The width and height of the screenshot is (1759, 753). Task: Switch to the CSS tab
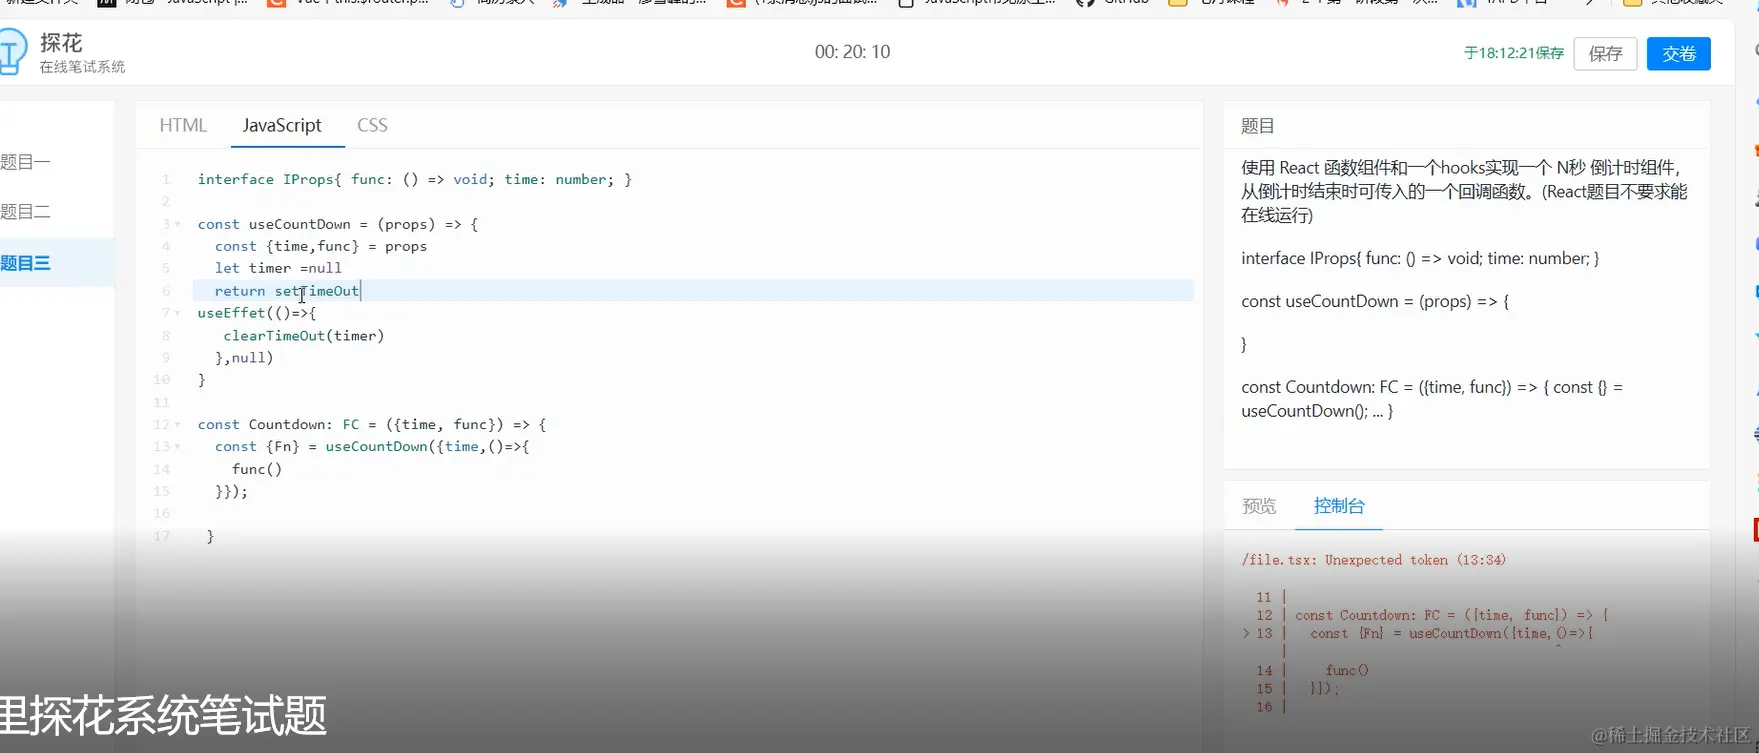(372, 125)
